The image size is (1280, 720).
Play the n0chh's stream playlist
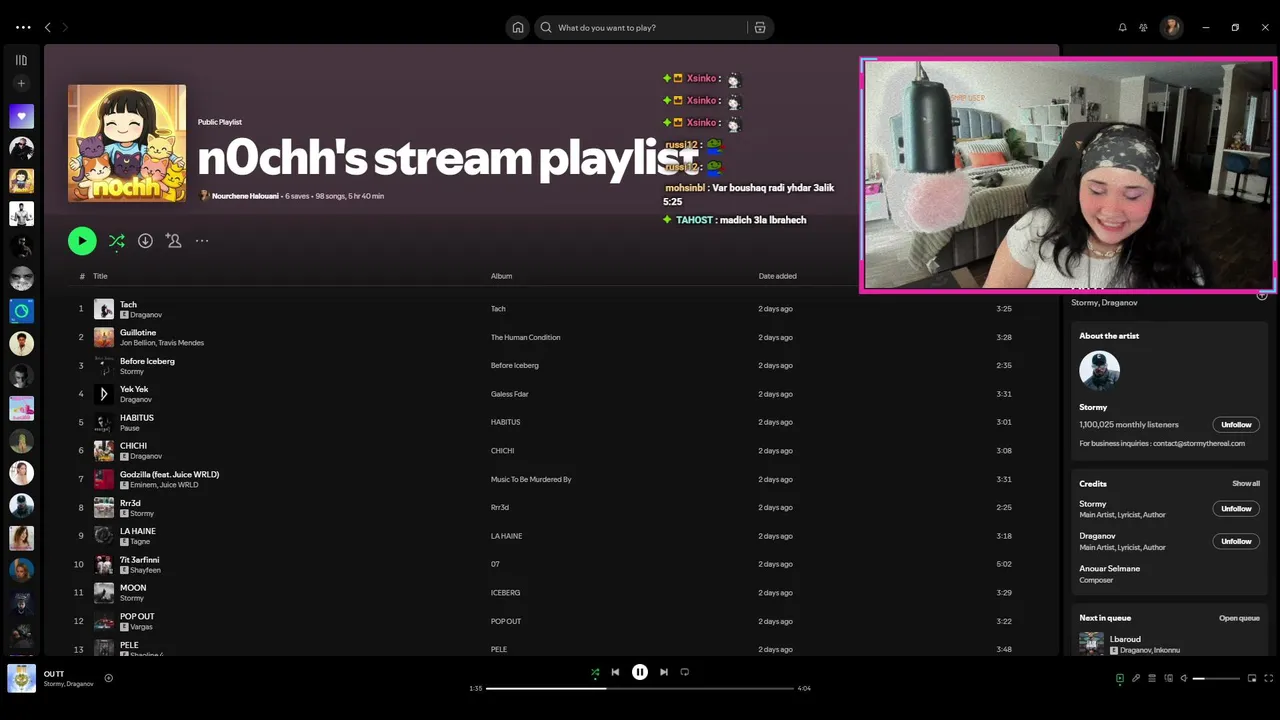pyautogui.click(x=82, y=241)
